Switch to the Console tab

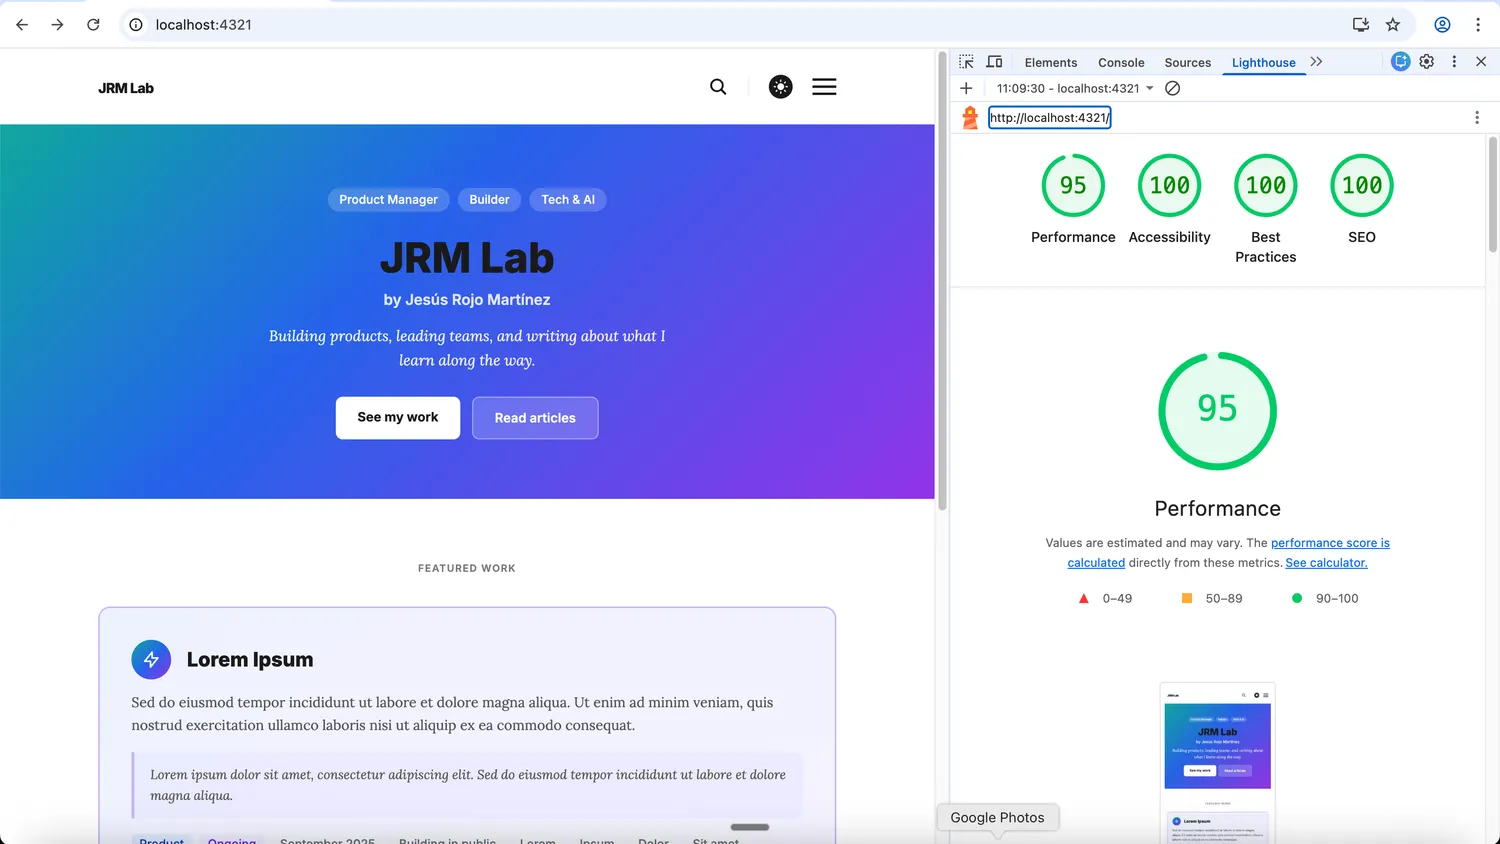coord(1121,62)
